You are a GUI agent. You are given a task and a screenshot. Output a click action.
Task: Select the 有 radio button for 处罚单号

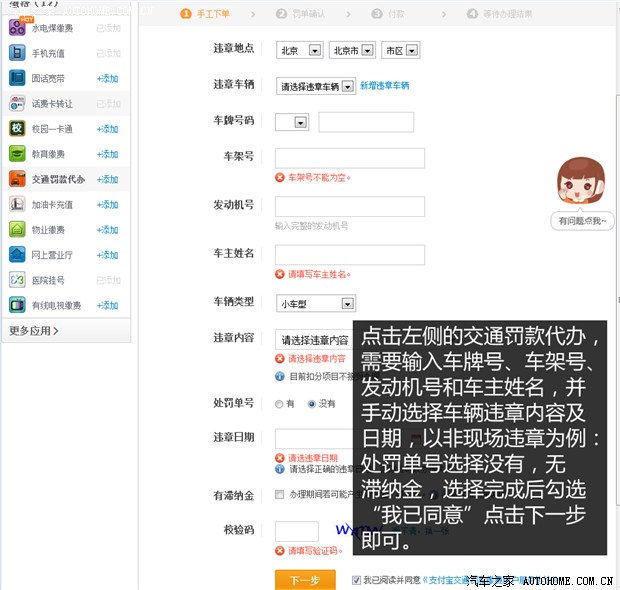pos(279,404)
